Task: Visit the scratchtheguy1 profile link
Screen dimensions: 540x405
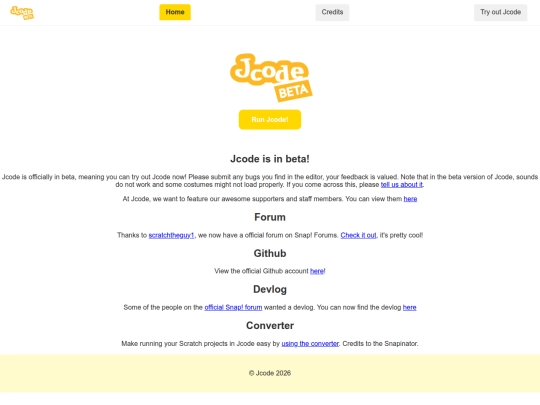Action: (172, 235)
